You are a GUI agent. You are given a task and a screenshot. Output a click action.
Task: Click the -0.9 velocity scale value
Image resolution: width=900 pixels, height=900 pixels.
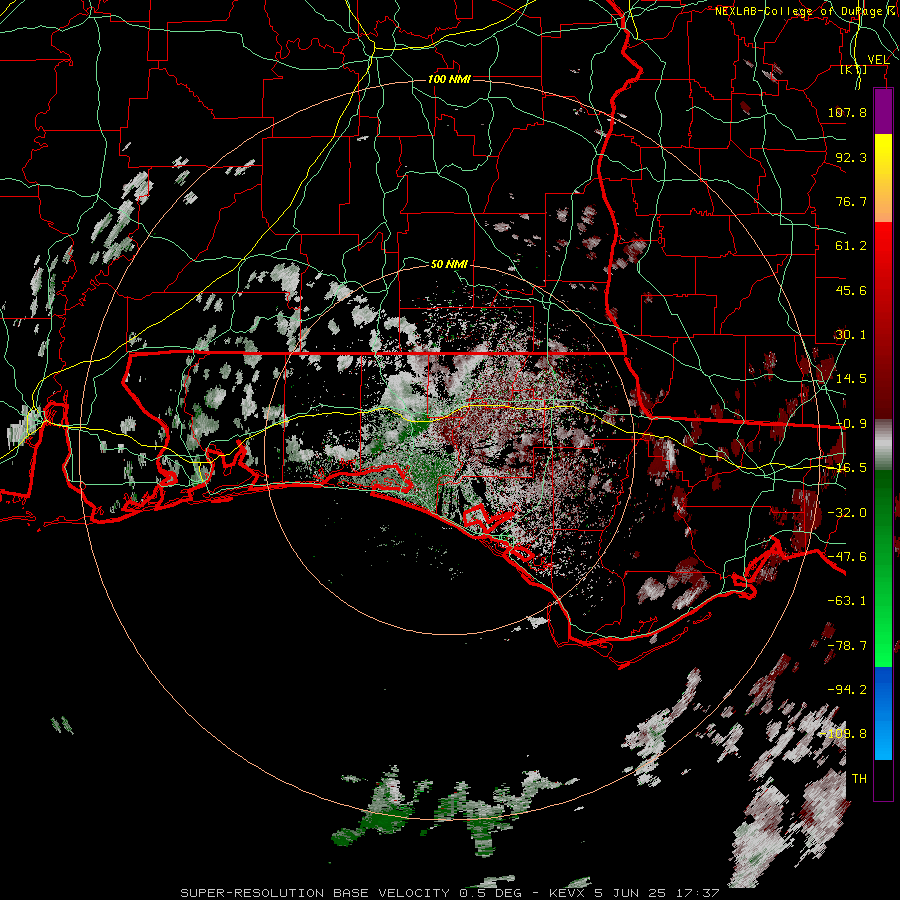coord(851,424)
